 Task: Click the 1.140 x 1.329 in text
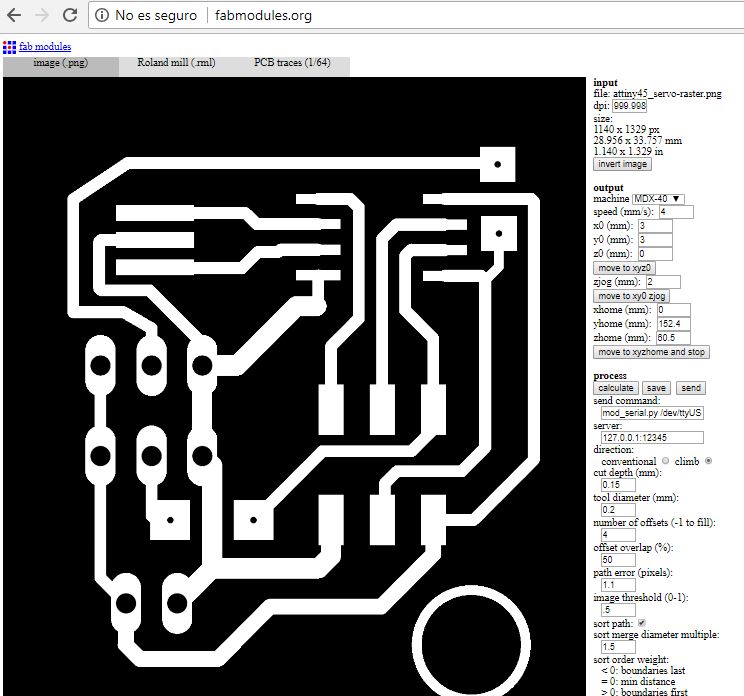tap(628, 152)
